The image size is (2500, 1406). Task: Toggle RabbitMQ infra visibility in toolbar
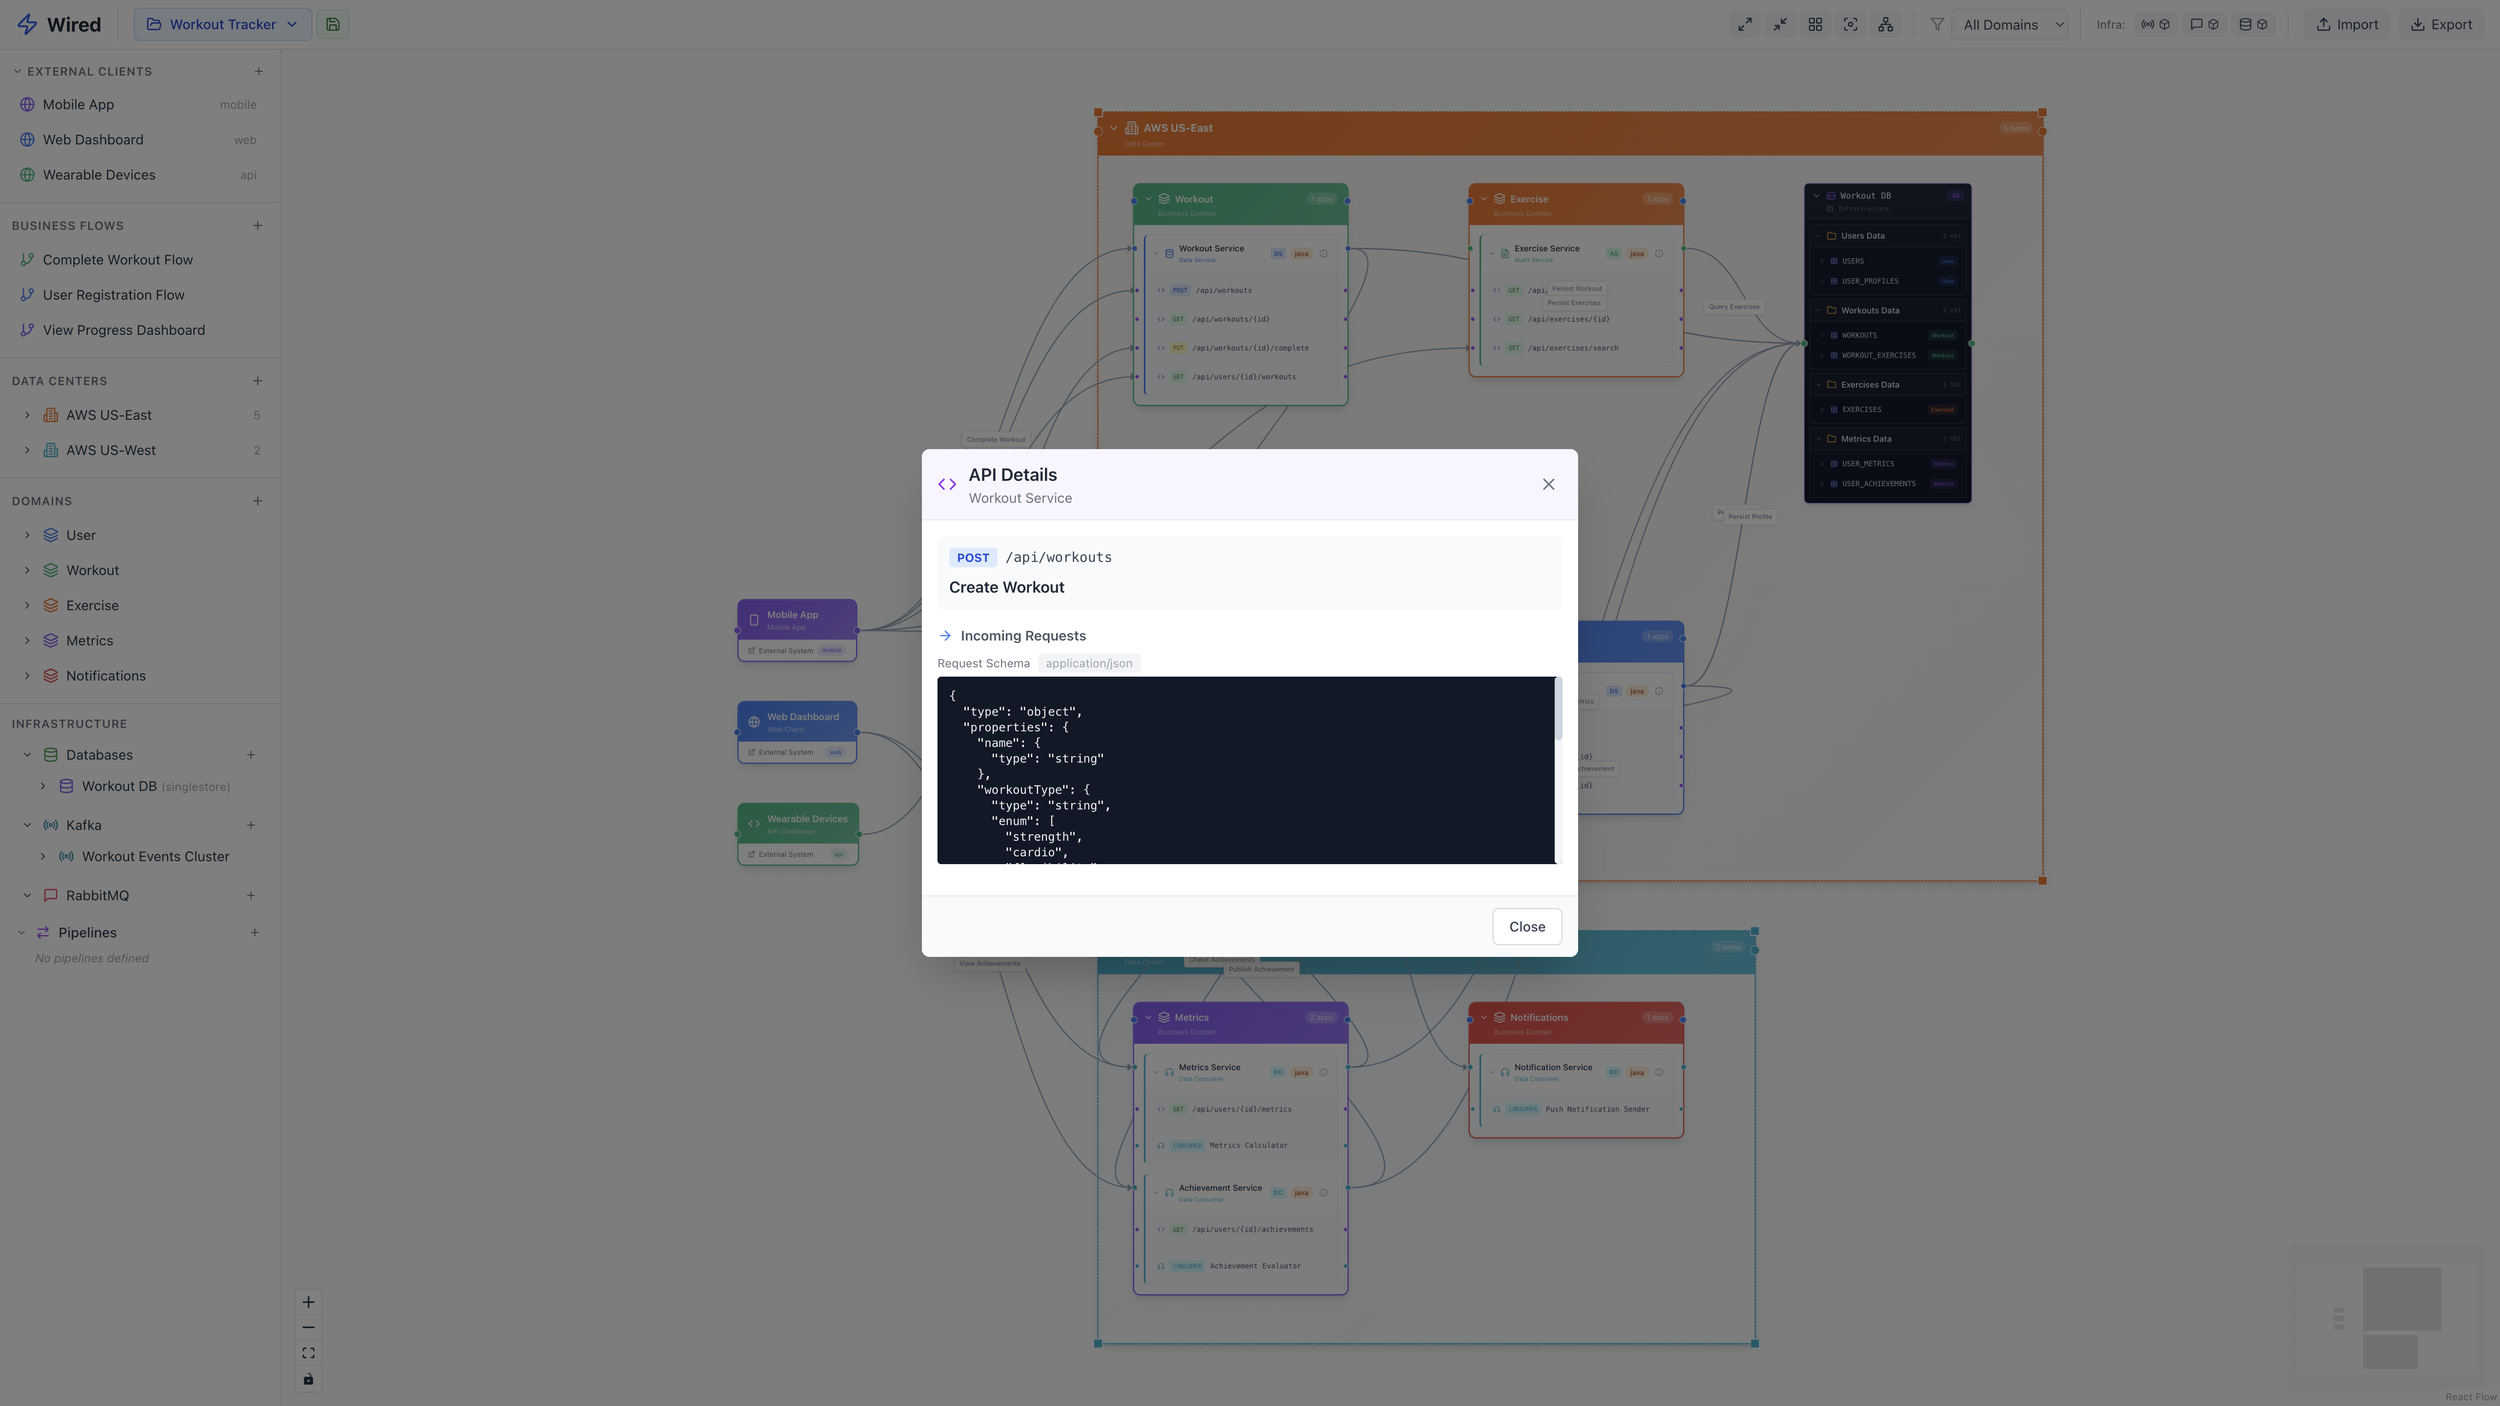tap(2204, 25)
